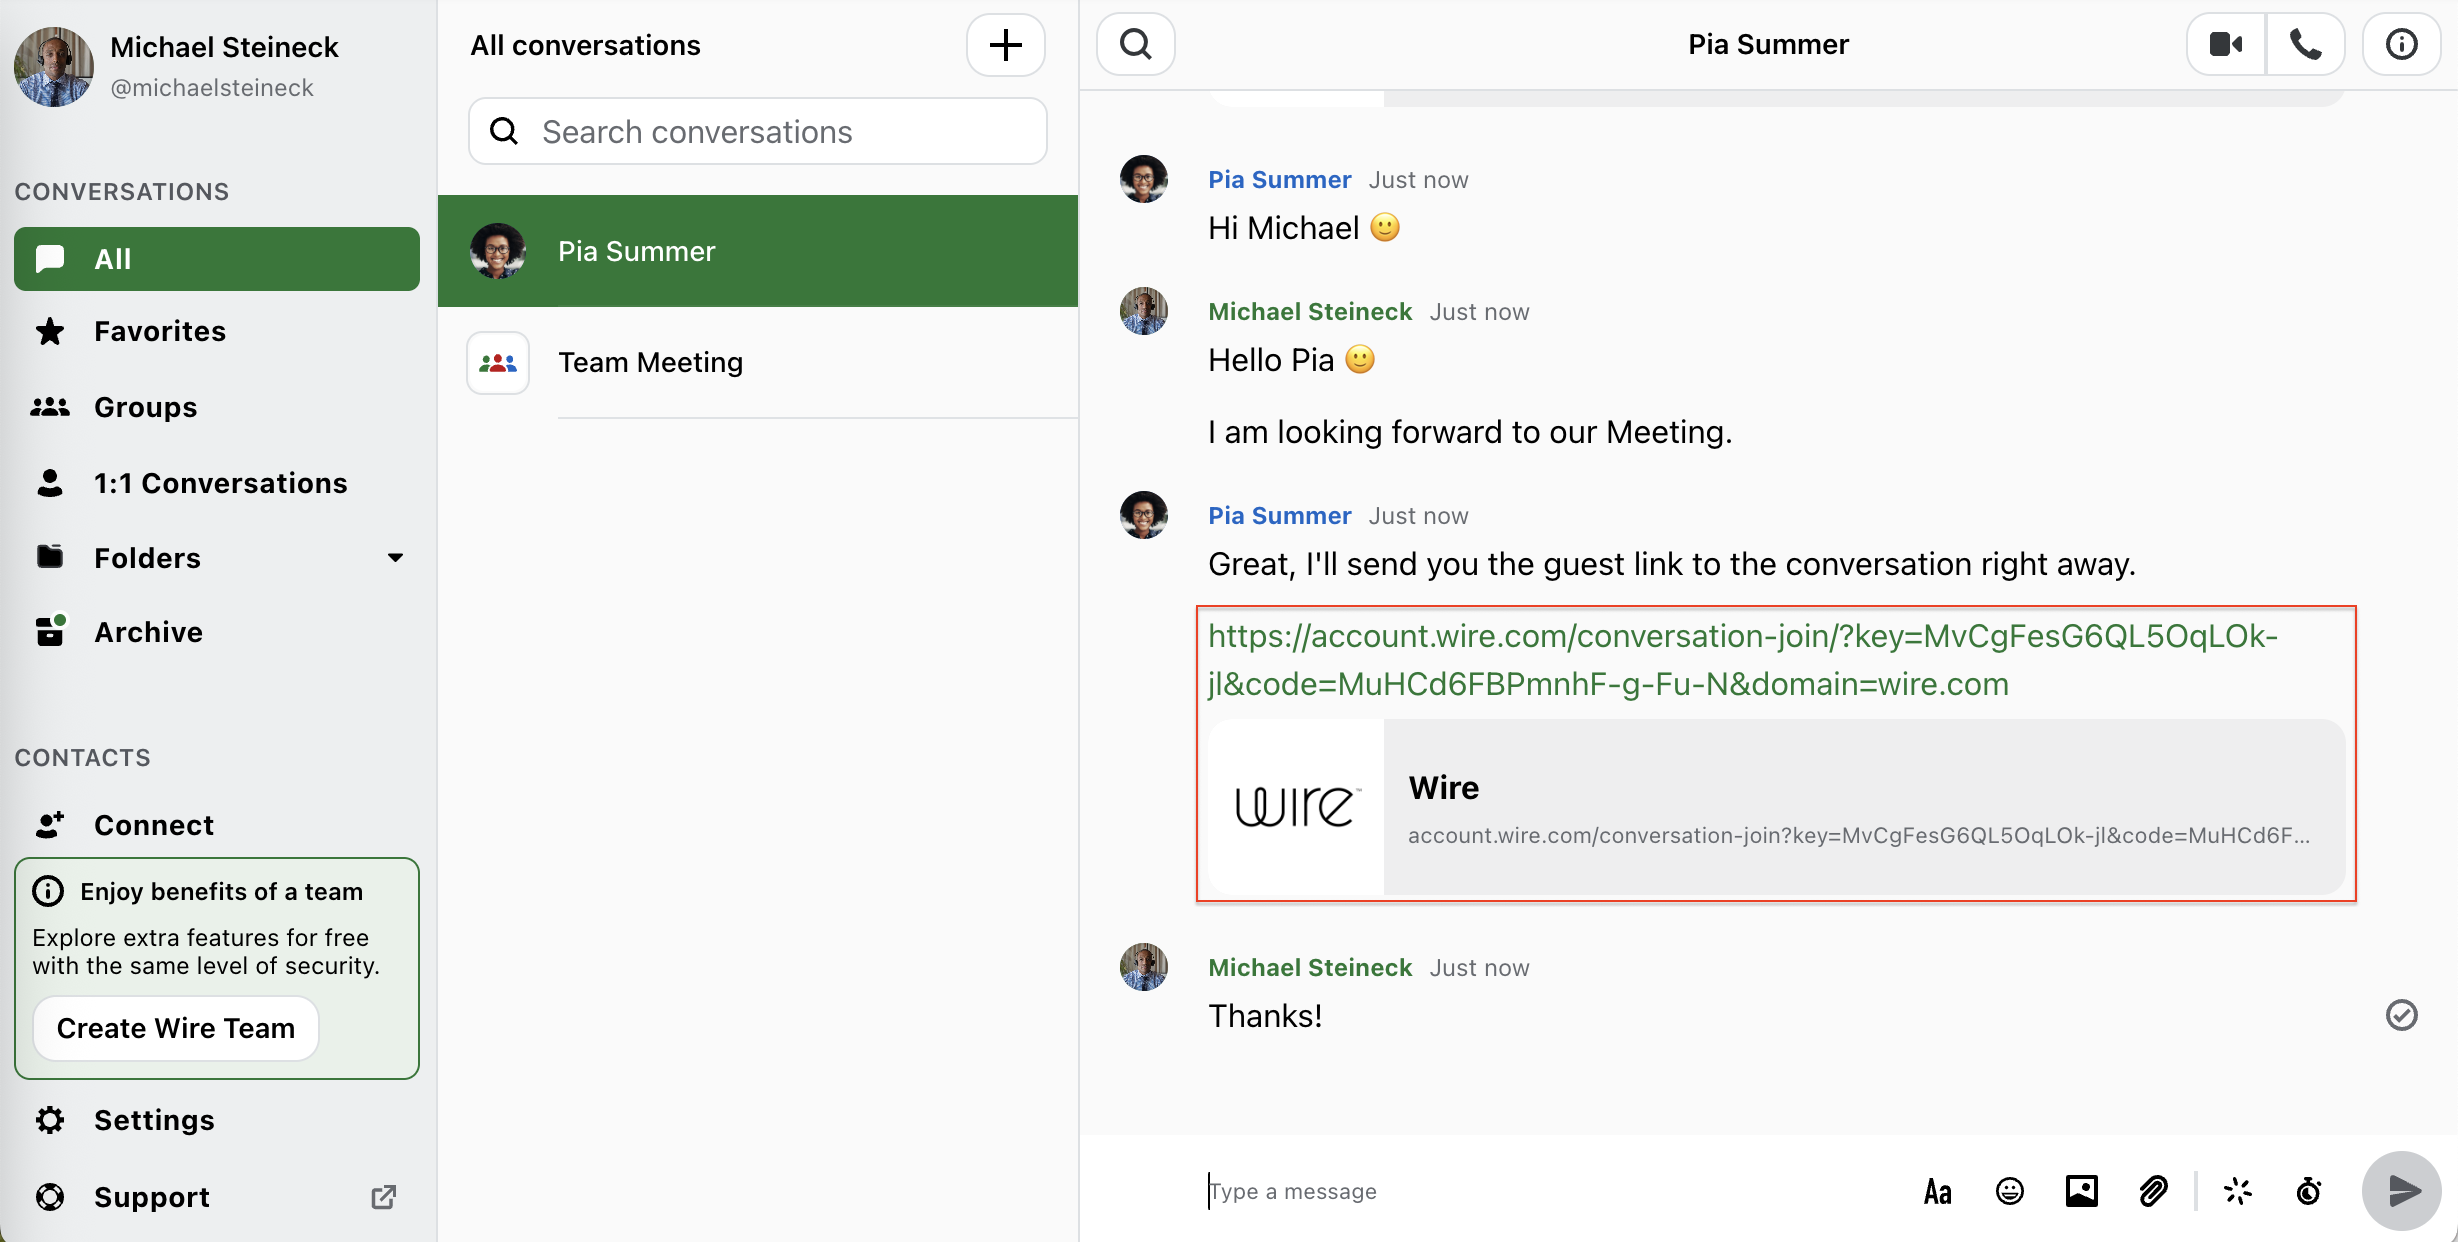Click the info icon in team benefits banner
This screenshot has width=2458, height=1242.
point(48,891)
